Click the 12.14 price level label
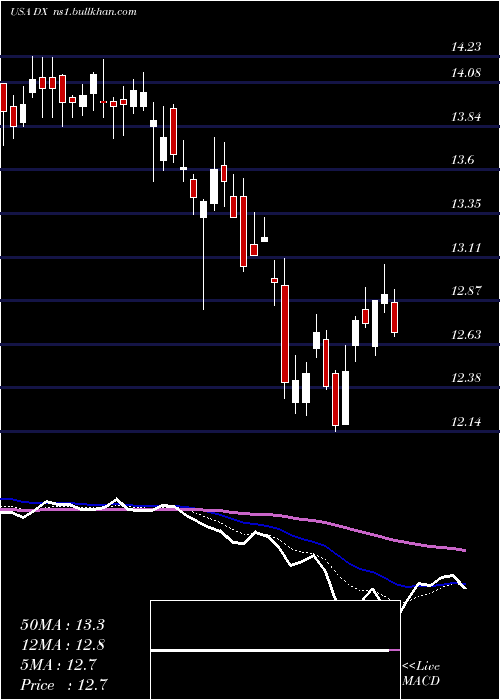 pos(467,421)
